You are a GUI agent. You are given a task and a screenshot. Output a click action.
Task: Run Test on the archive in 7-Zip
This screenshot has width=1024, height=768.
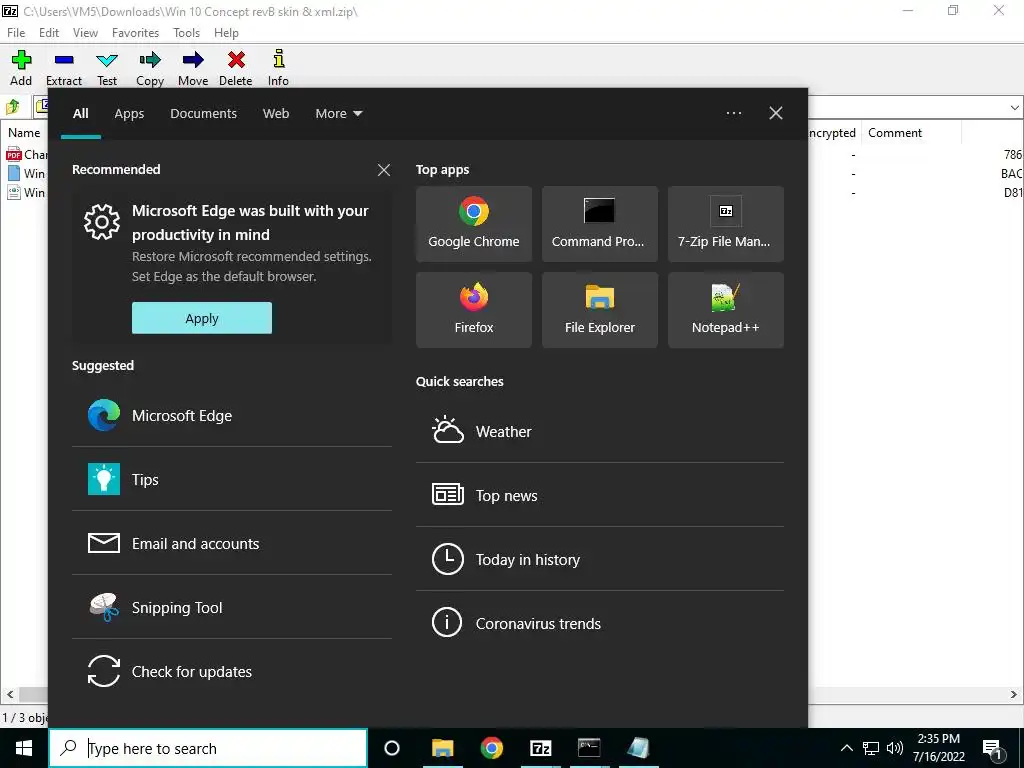(x=107, y=68)
